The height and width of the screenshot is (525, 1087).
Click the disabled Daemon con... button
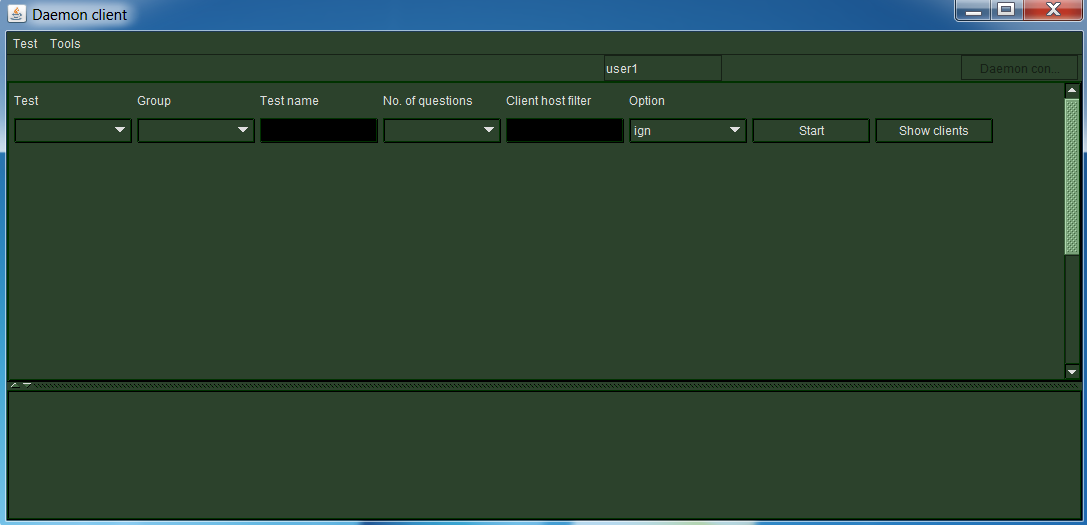point(1019,69)
